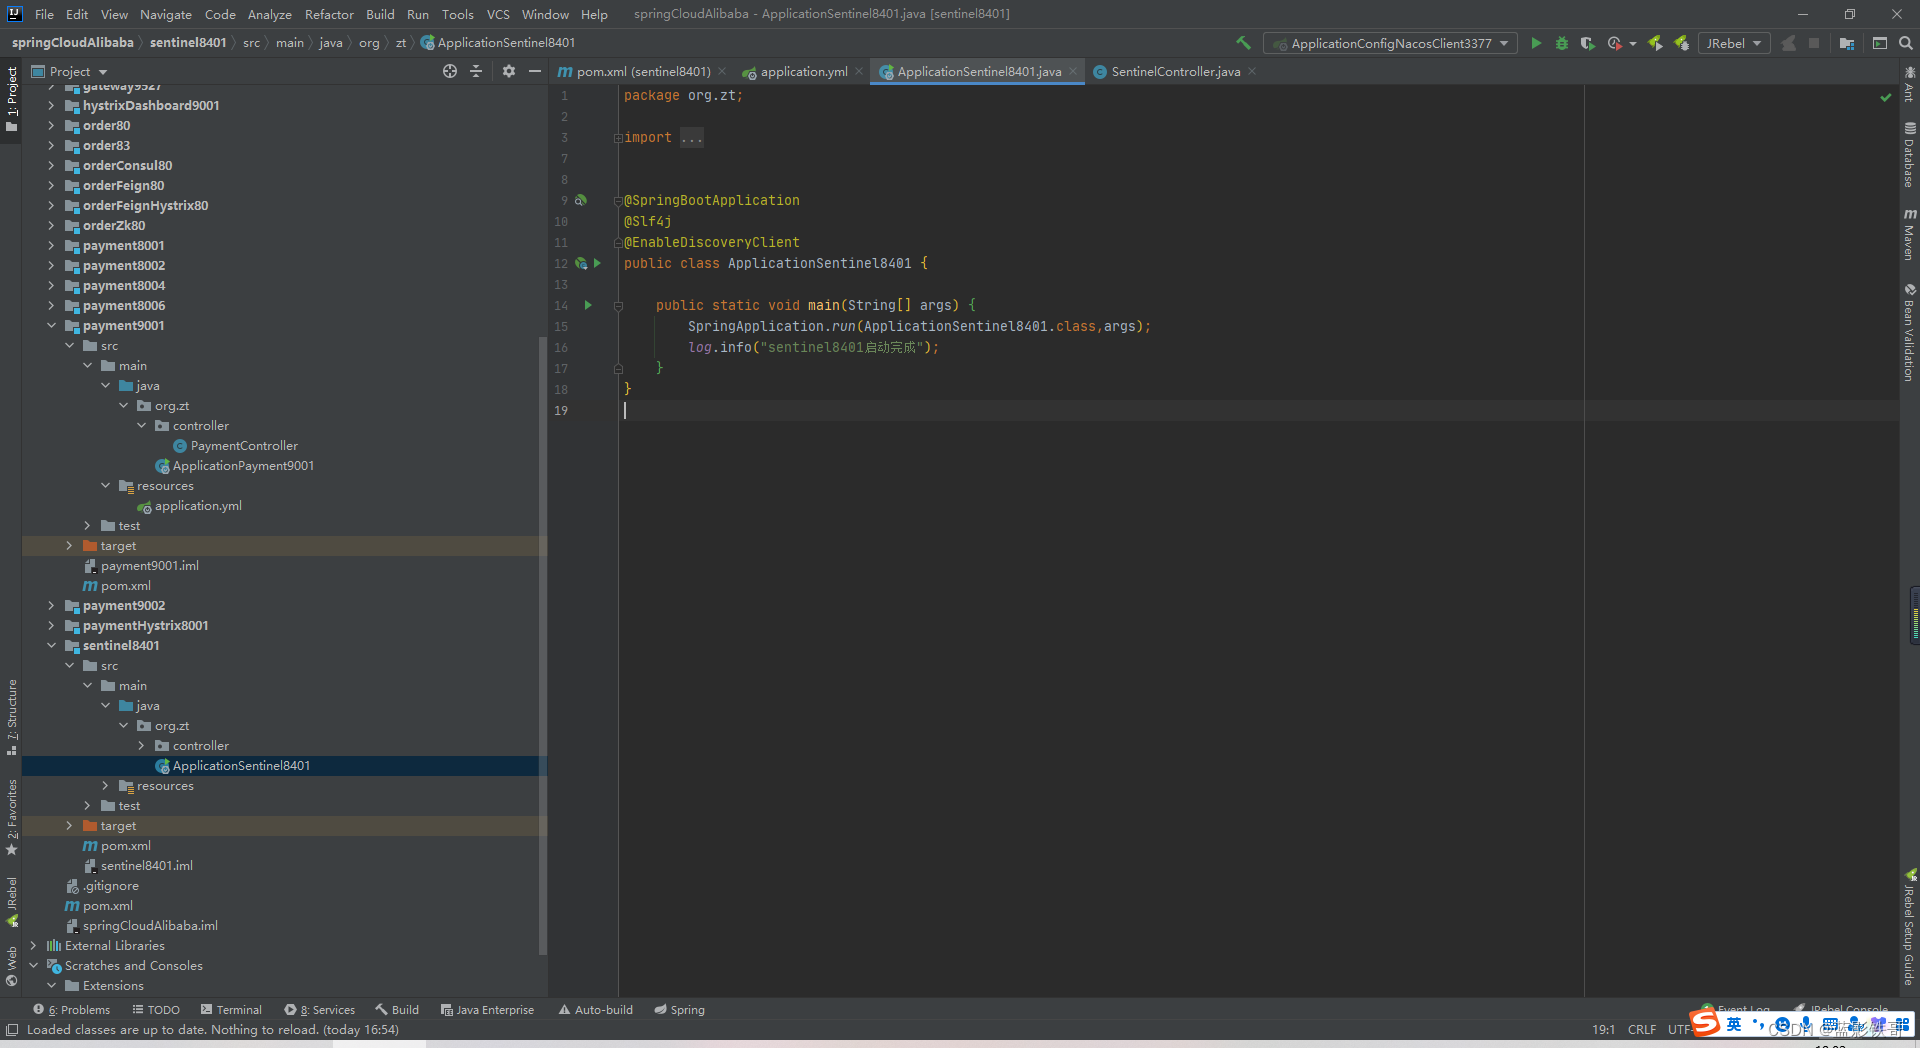1920x1048 pixels.
Task: Open the TODO tool window
Action: pos(156,1010)
